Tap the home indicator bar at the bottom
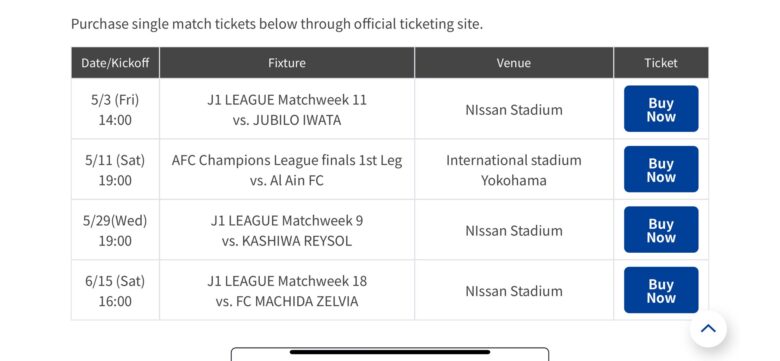Viewport: 780px width, 361px height. 390,352
